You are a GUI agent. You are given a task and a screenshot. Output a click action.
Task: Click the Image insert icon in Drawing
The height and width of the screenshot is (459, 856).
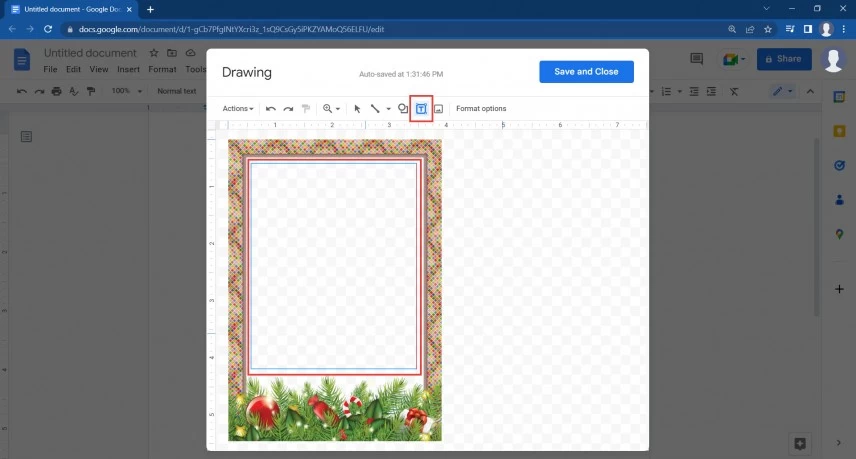(x=438, y=108)
